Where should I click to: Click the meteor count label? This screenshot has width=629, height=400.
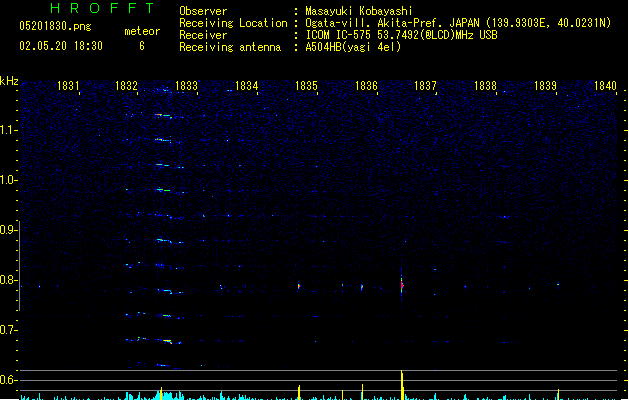click(142, 31)
